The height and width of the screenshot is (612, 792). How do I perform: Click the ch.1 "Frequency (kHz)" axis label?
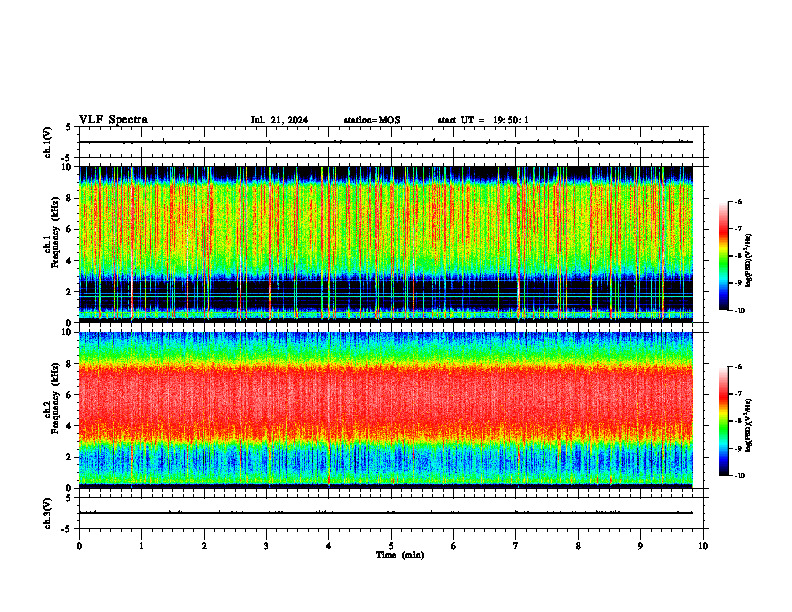(x=55, y=233)
